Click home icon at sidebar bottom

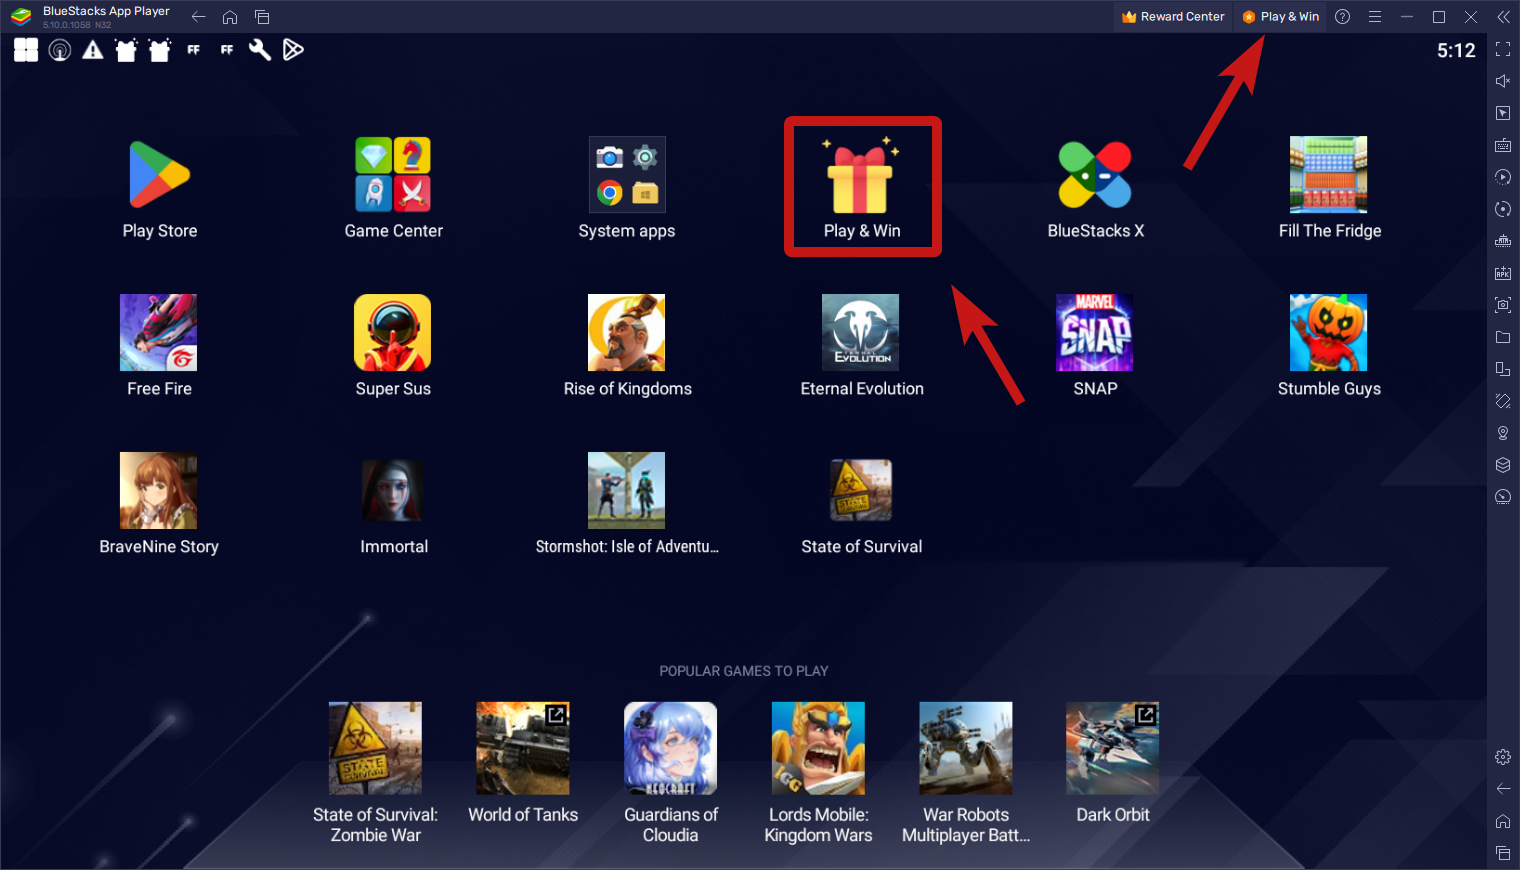point(1503,821)
